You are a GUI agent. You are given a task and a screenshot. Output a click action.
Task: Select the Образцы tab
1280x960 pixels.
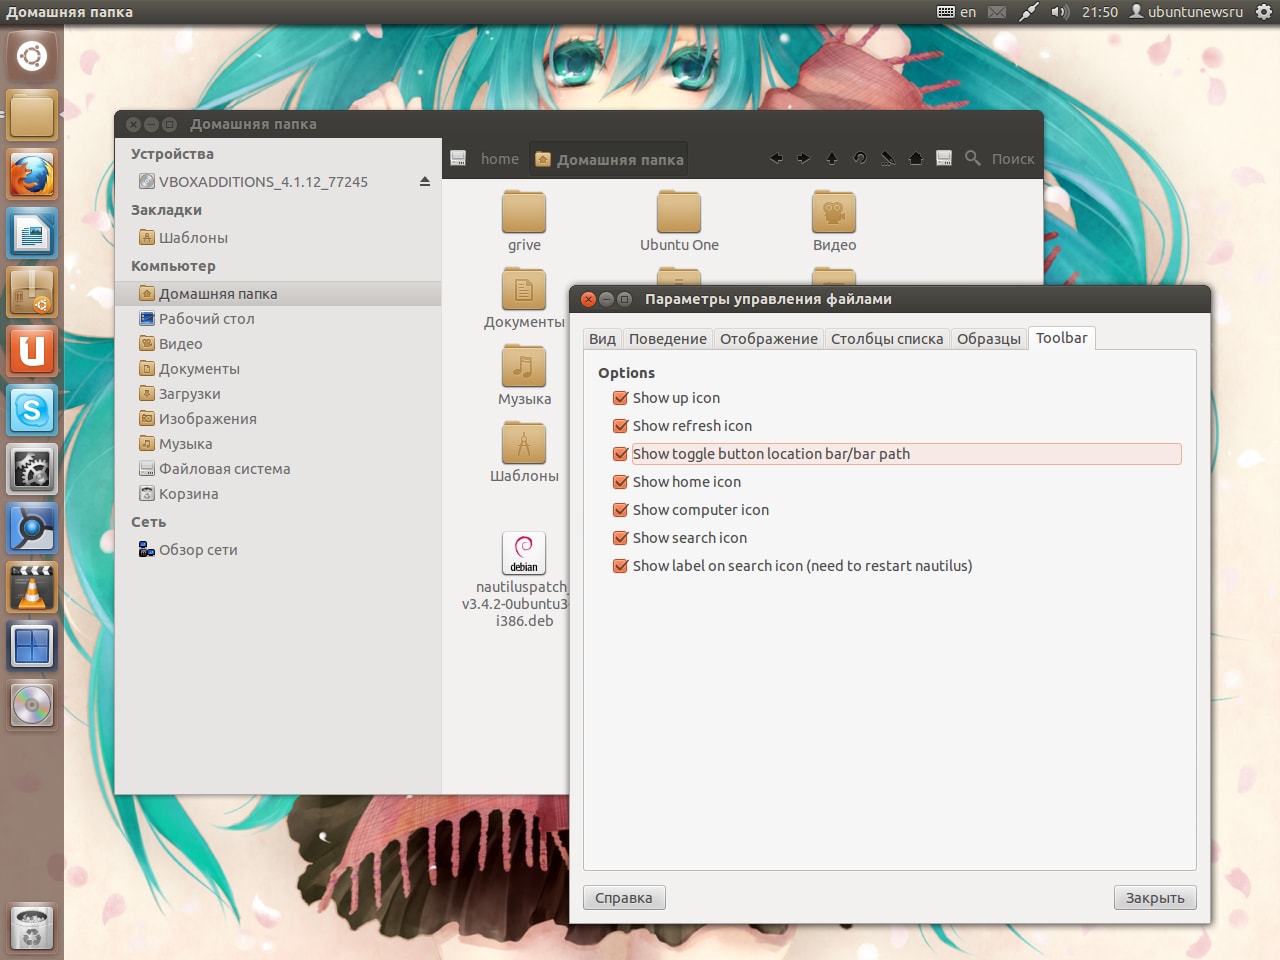tap(989, 339)
